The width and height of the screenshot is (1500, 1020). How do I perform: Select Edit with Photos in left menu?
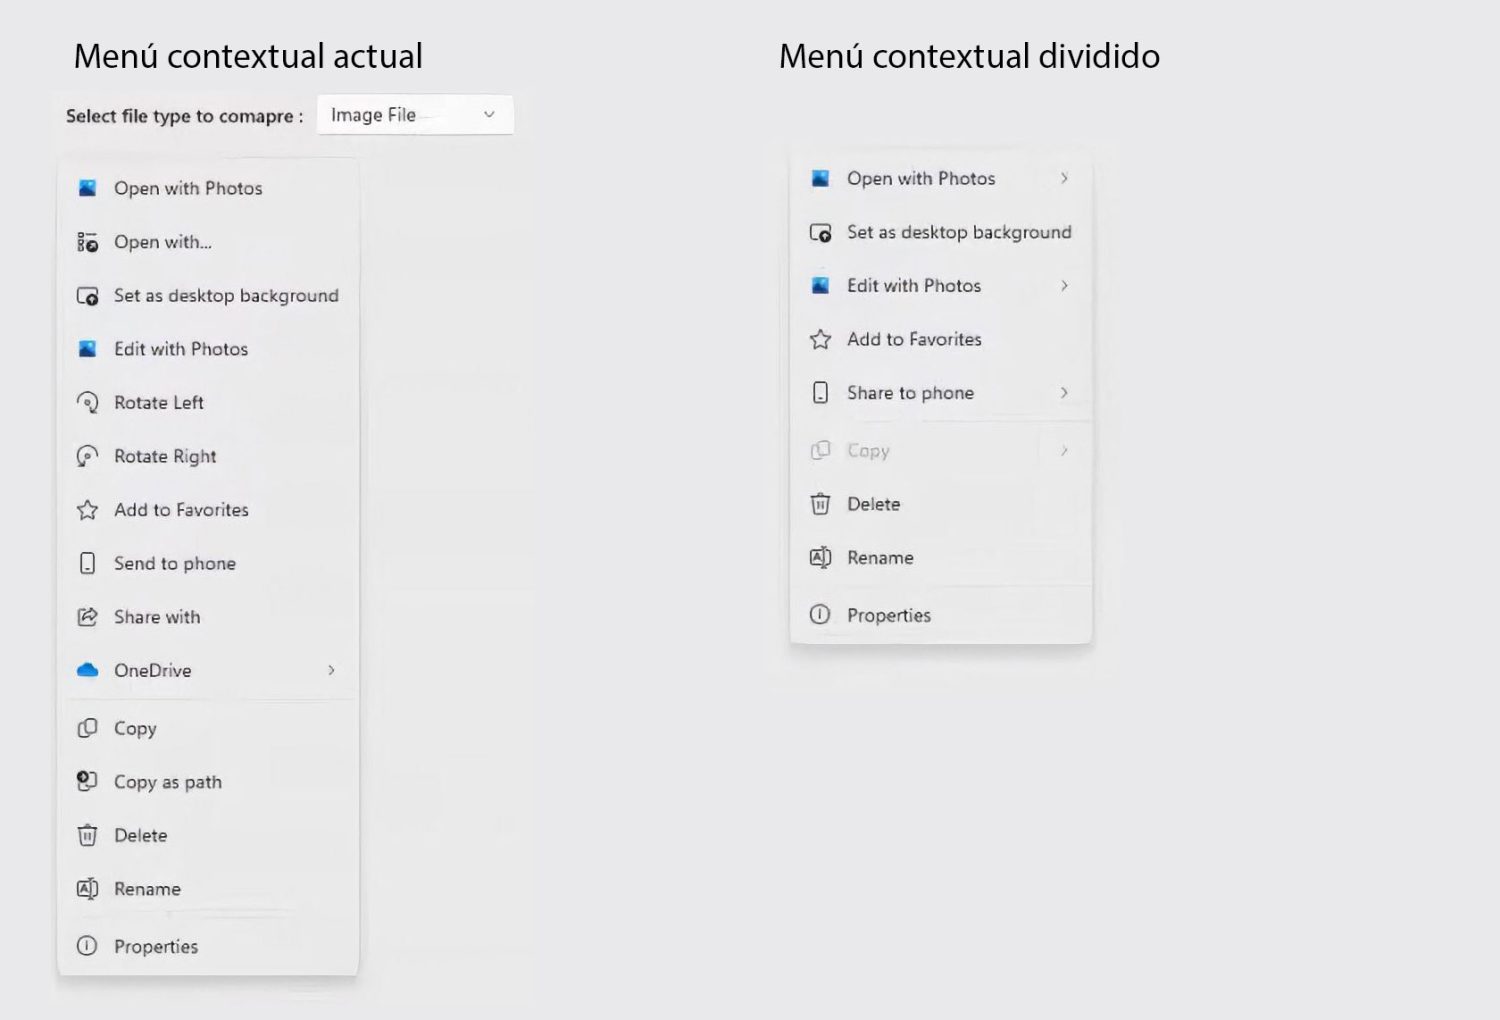181,349
